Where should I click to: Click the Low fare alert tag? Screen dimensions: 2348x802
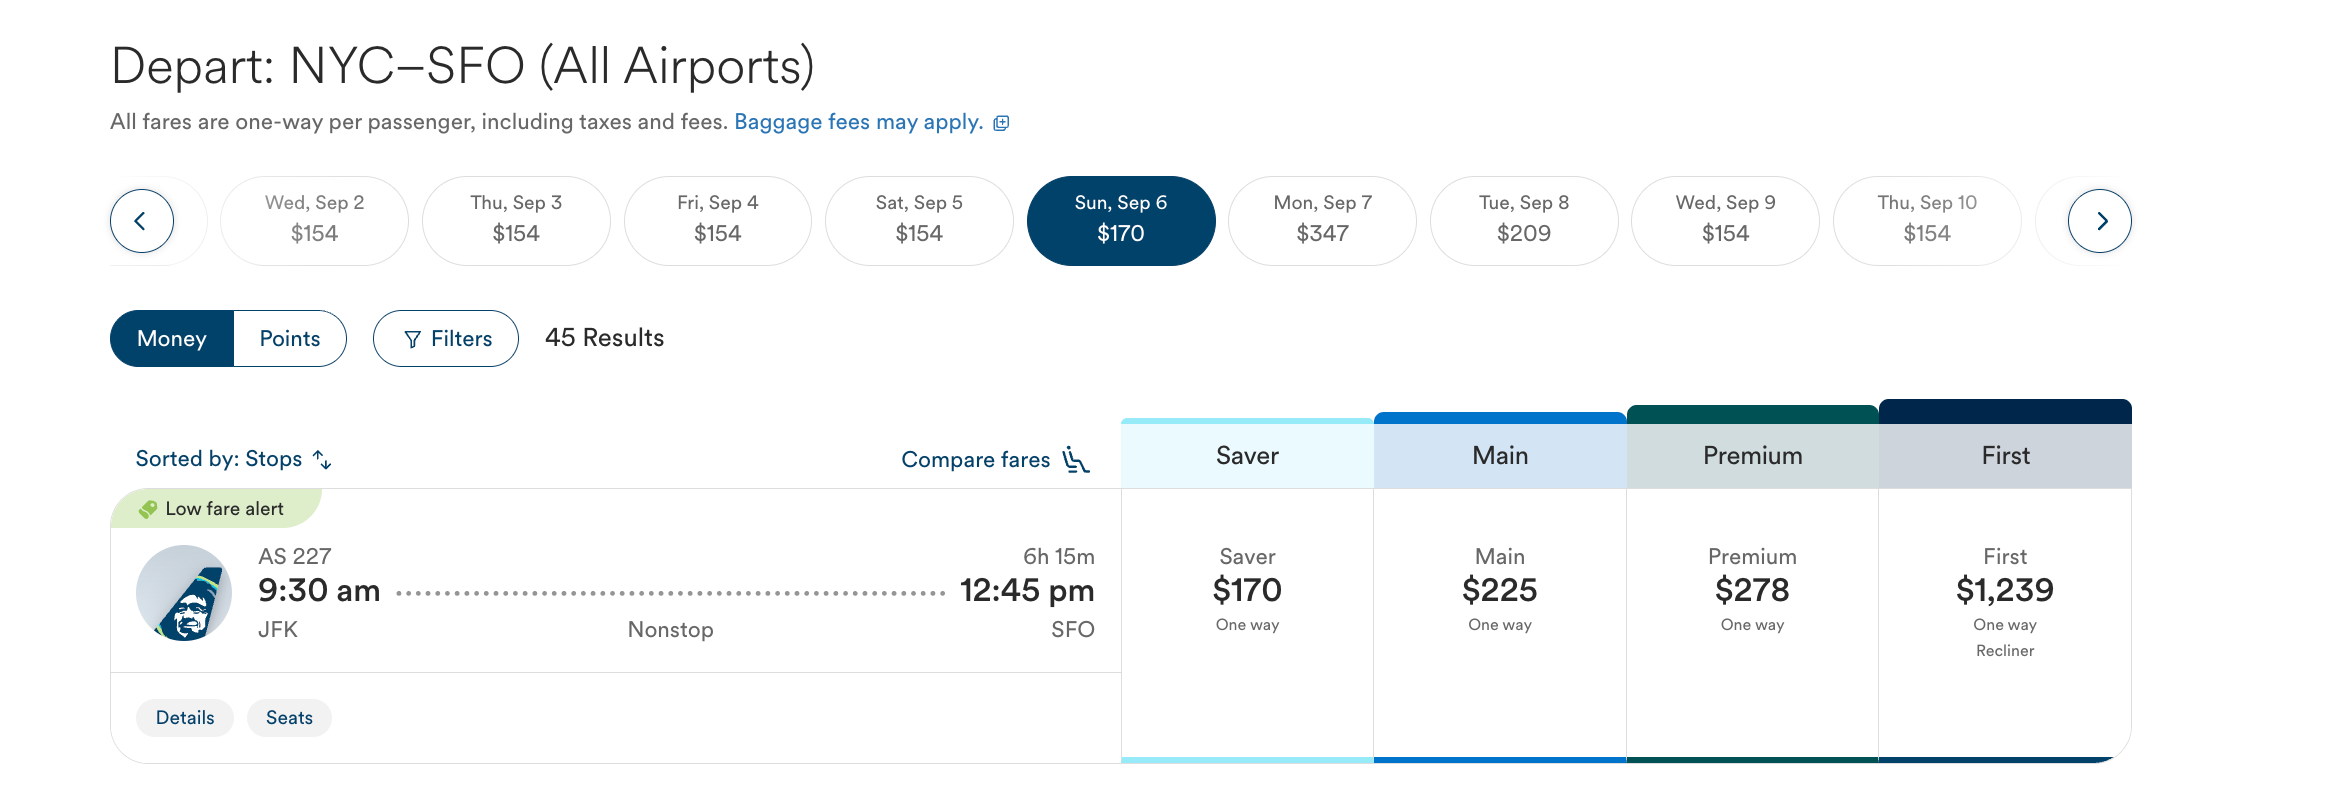[215, 509]
